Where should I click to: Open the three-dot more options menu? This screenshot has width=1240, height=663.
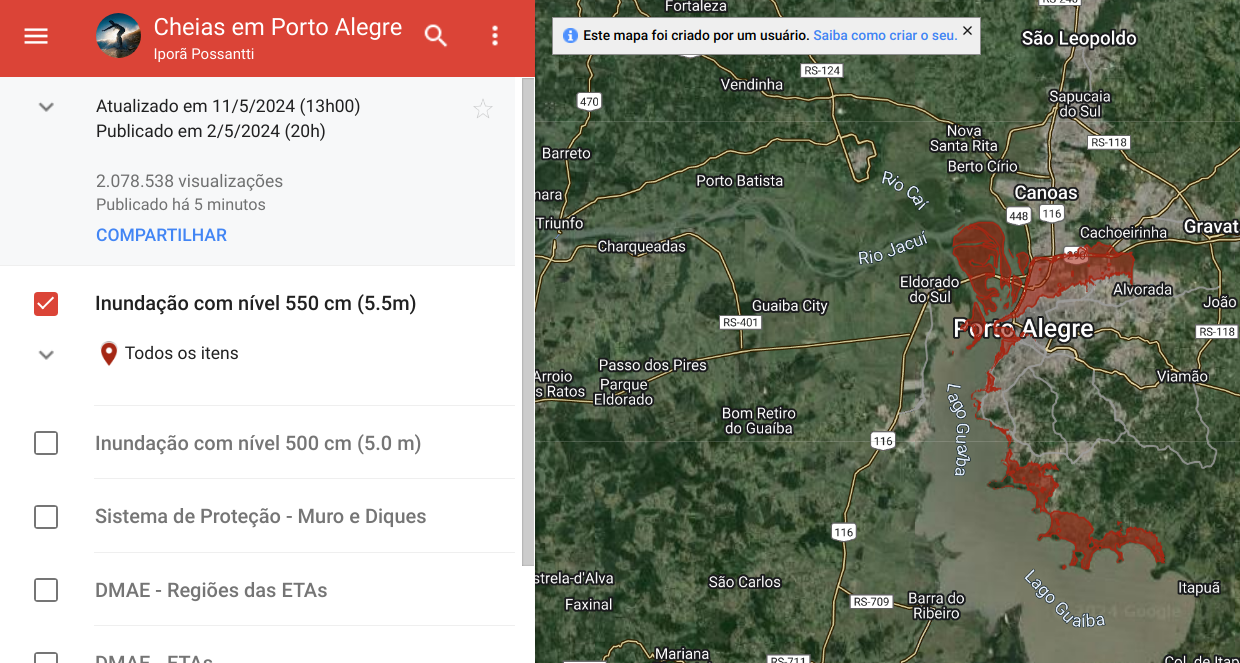[495, 36]
